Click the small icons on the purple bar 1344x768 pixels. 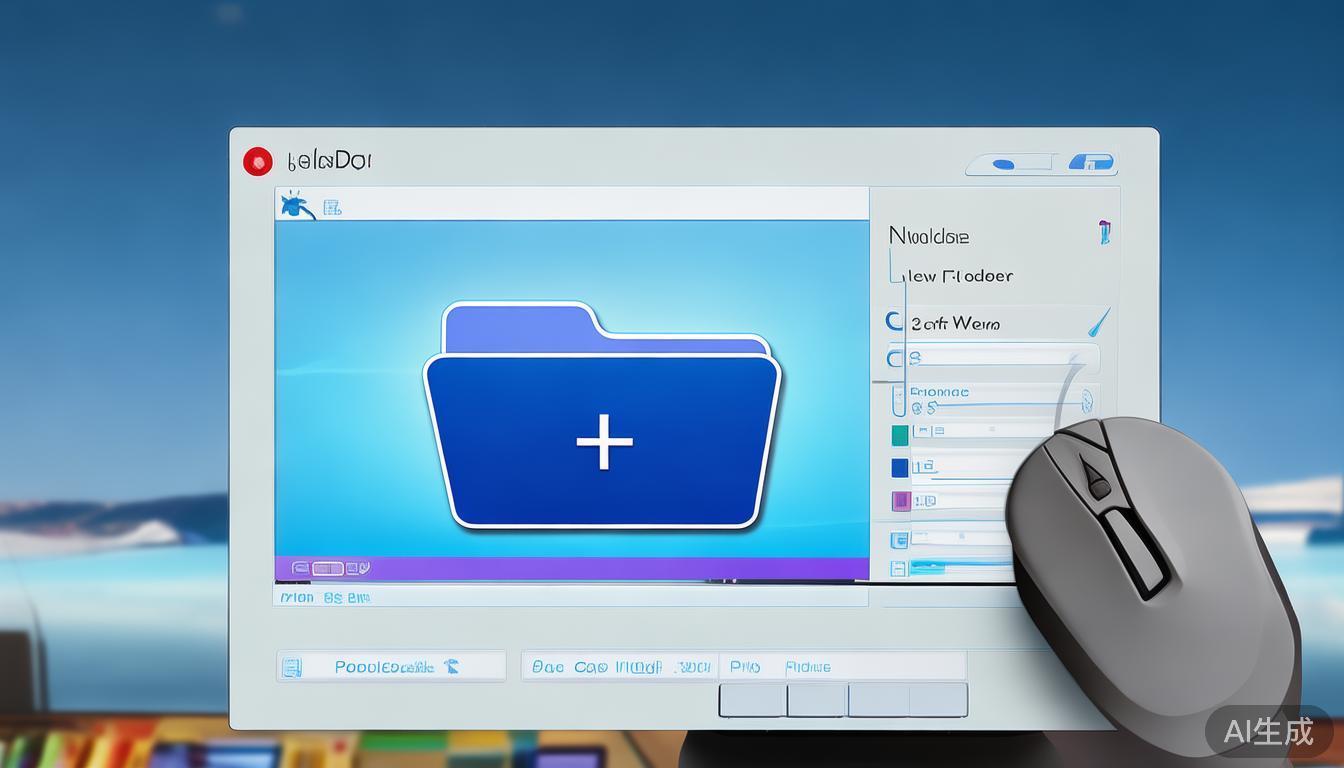click(x=330, y=568)
